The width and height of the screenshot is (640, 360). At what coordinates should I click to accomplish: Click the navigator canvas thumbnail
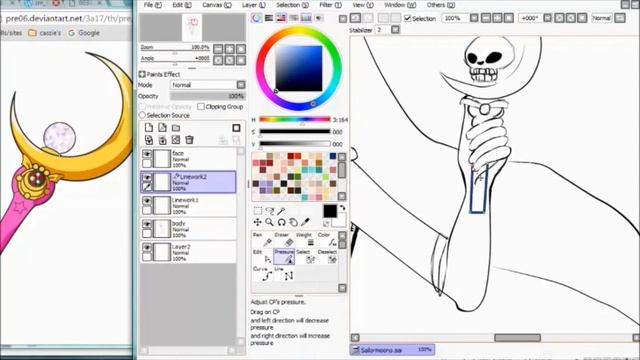pos(192,27)
